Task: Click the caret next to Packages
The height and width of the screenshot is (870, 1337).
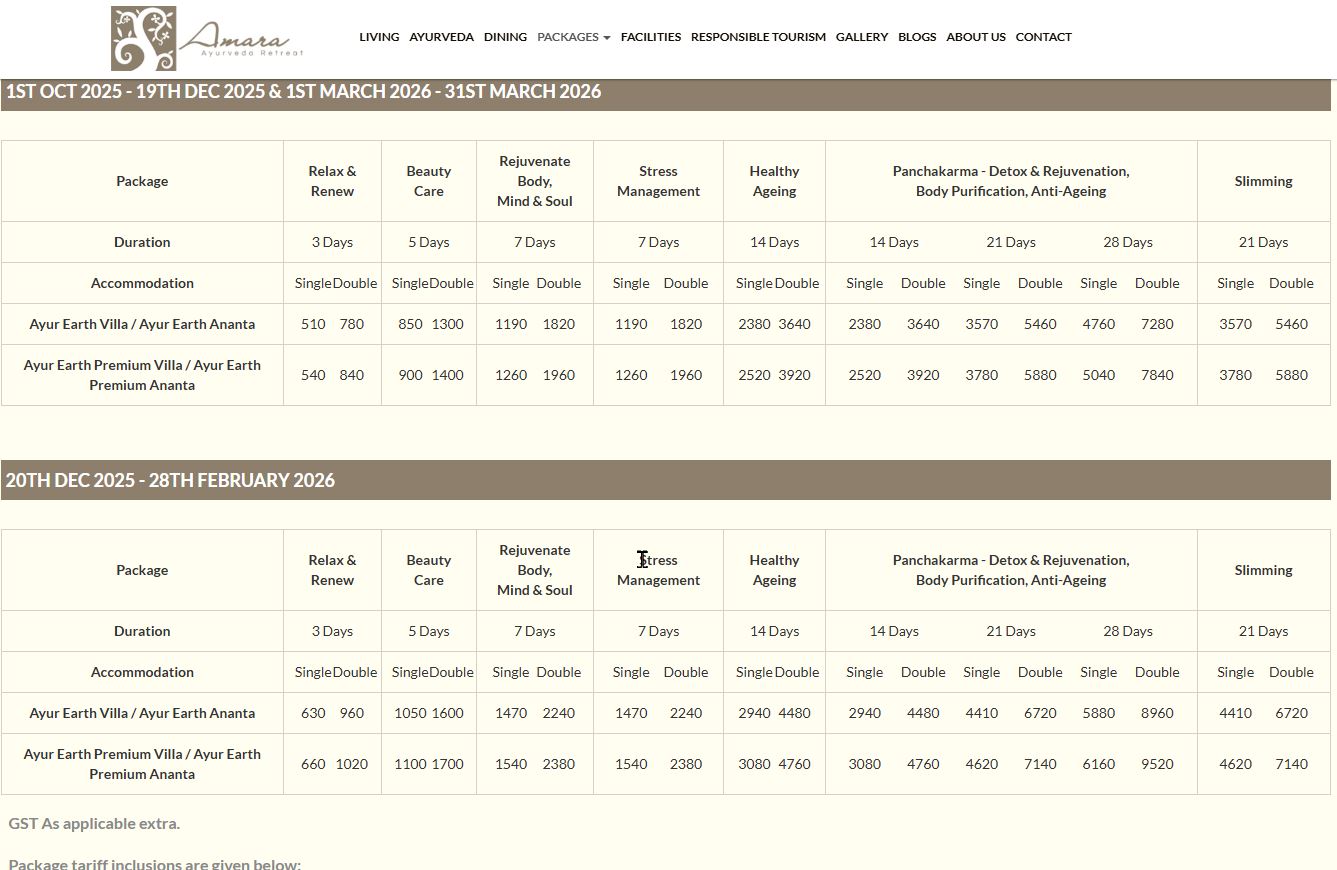Action: (x=607, y=38)
